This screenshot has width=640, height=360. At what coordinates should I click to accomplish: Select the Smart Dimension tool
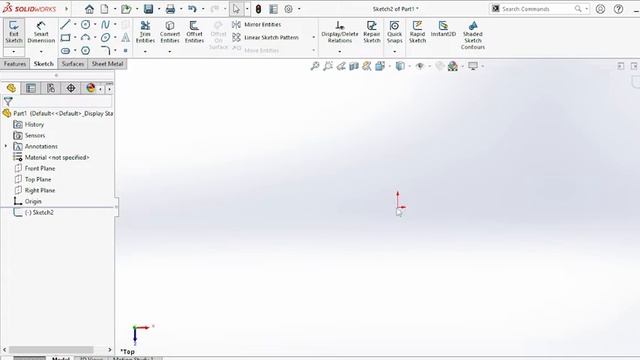pyautogui.click(x=41, y=32)
